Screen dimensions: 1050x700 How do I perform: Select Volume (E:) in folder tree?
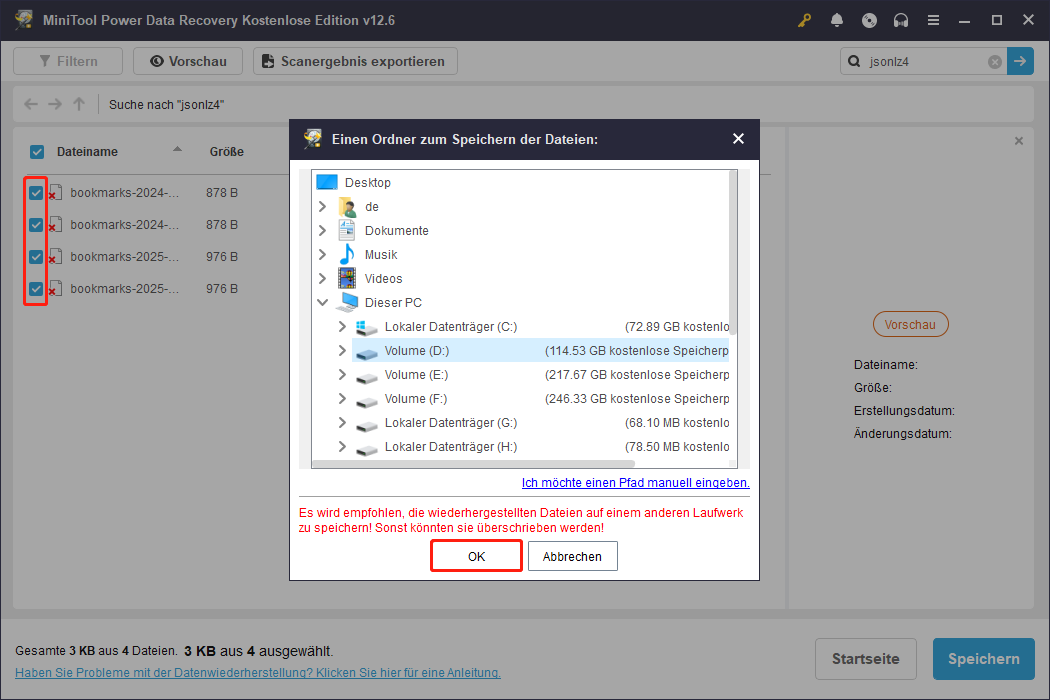tap(416, 375)
